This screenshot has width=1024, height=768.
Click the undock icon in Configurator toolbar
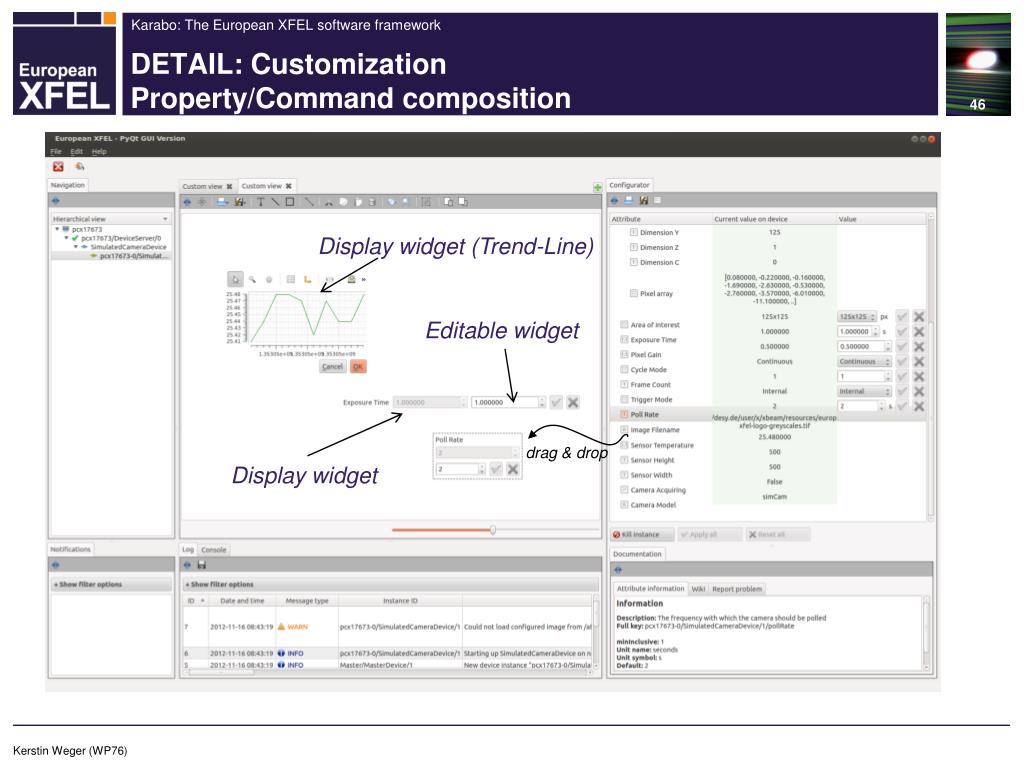[x=615, y=200]
